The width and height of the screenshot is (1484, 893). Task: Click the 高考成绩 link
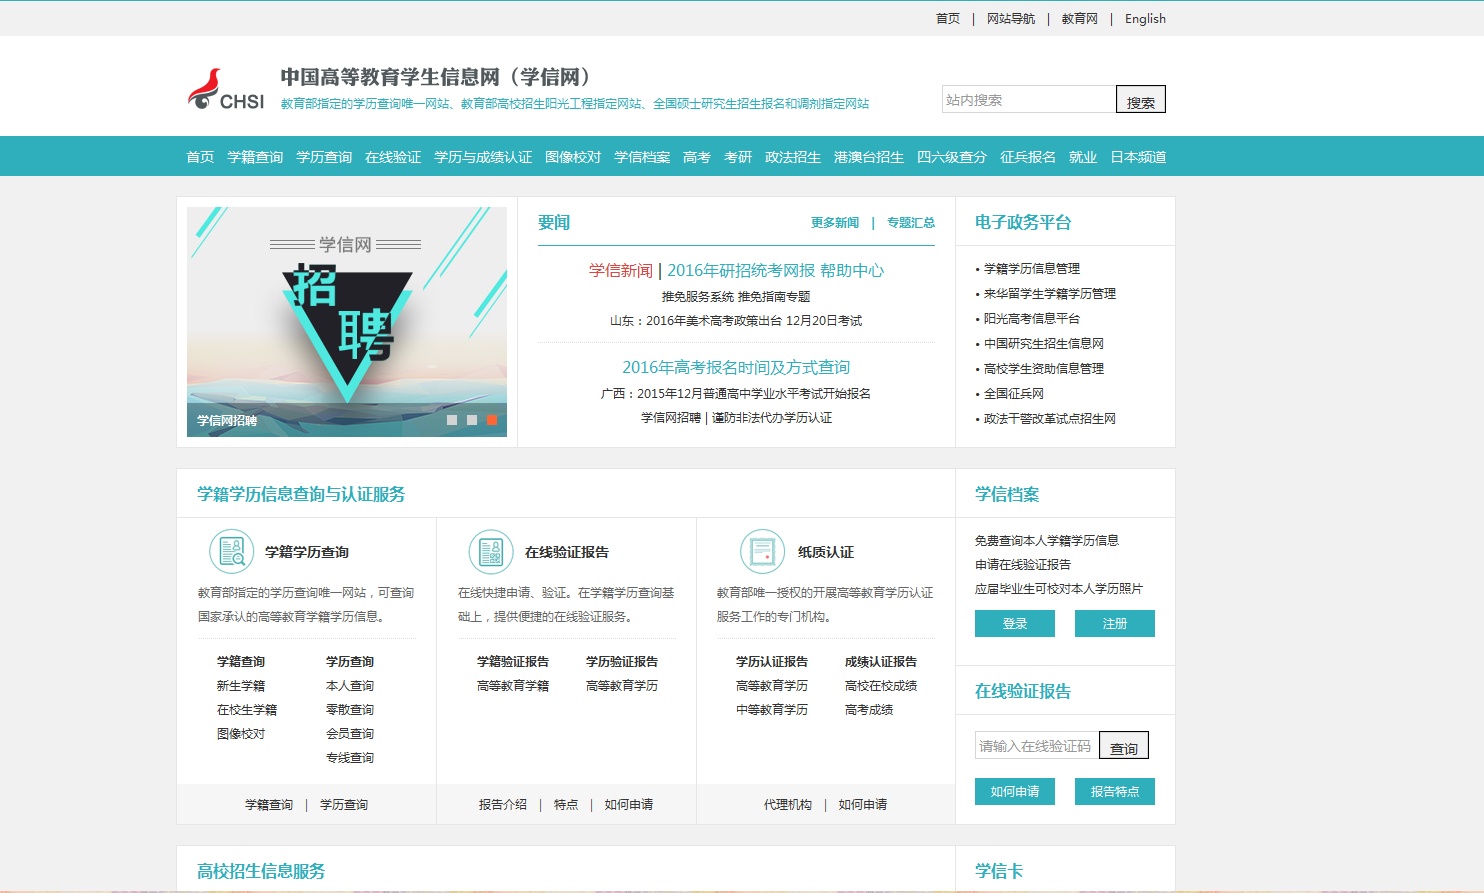869,709
